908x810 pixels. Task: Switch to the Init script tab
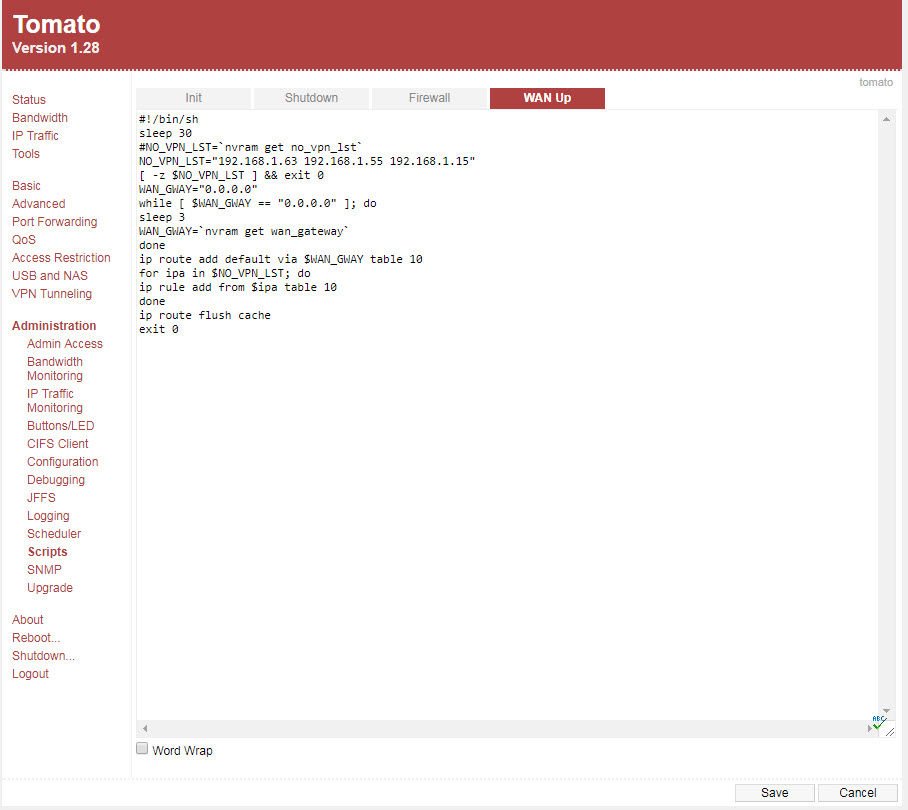point(193,98)
